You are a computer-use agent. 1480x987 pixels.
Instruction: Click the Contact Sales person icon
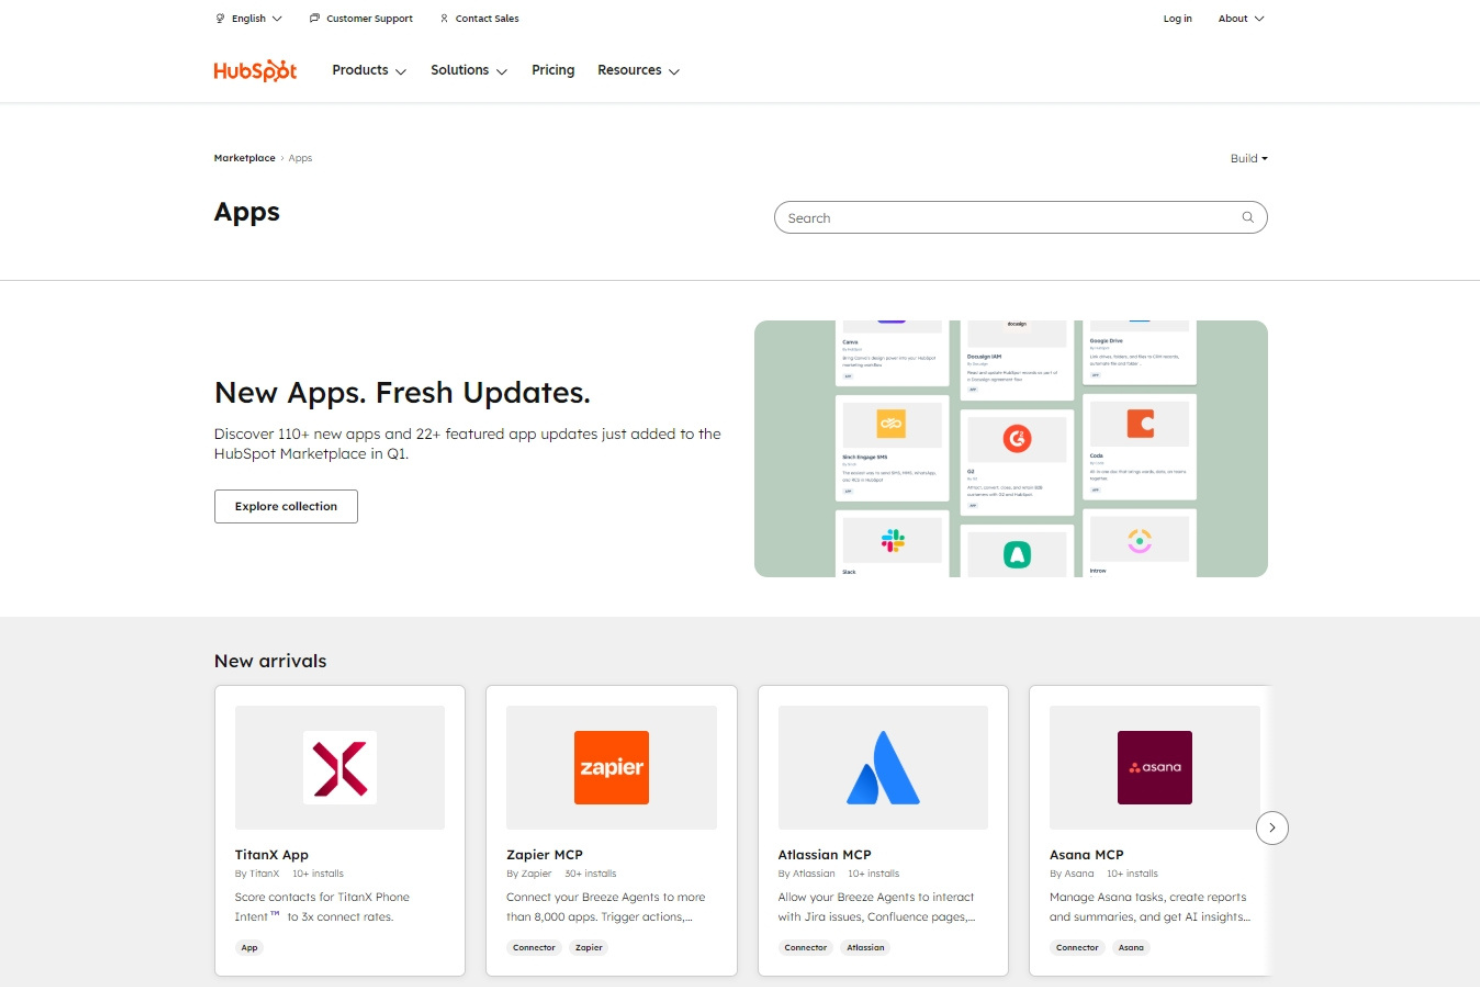pos(443,17)
